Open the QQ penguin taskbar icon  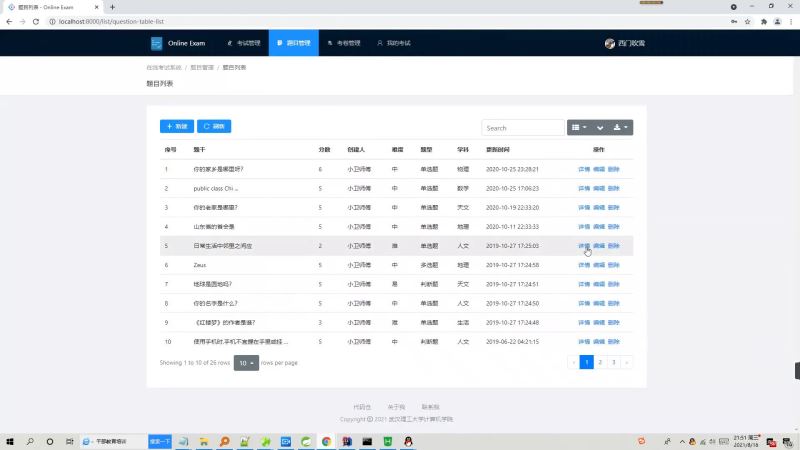pyautogui.click(x=408, y=441)
